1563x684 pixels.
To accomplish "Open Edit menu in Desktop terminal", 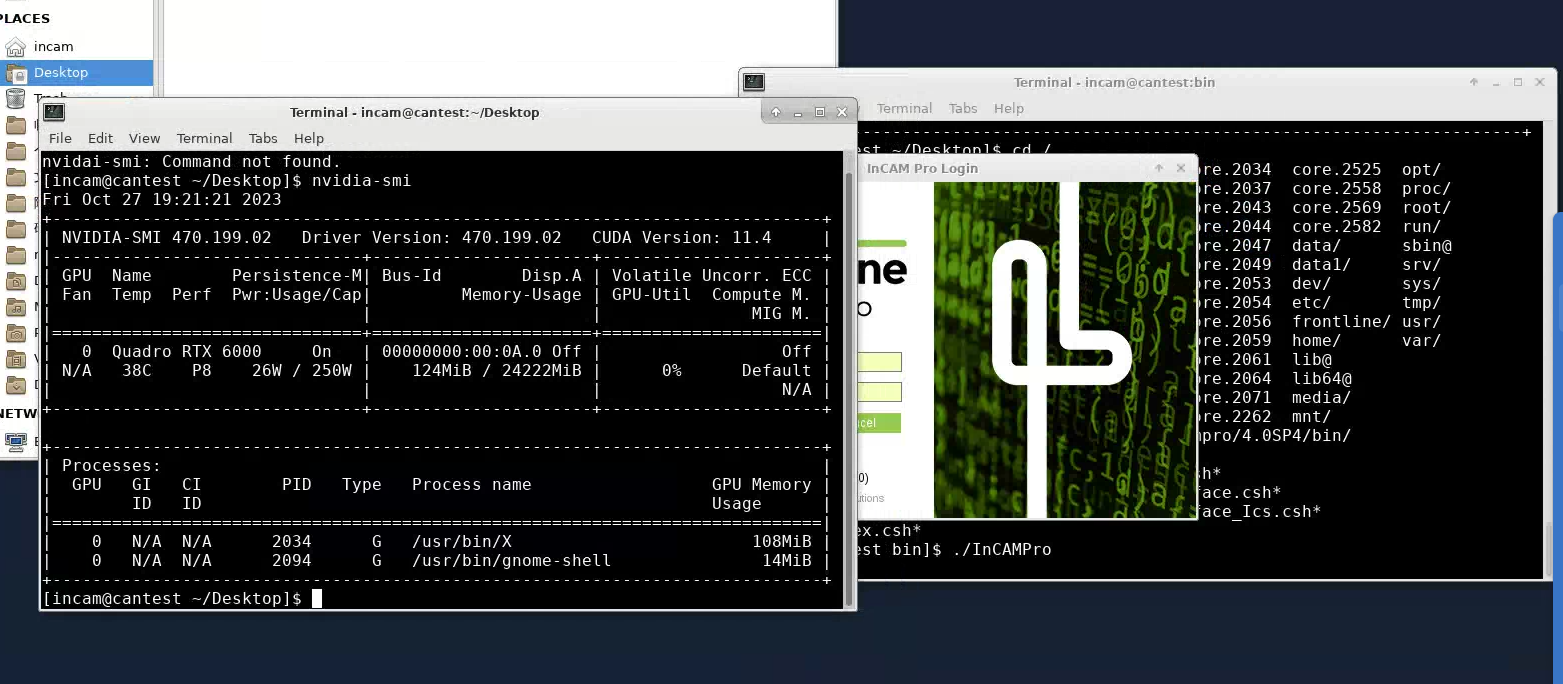I will click(100, 138).
